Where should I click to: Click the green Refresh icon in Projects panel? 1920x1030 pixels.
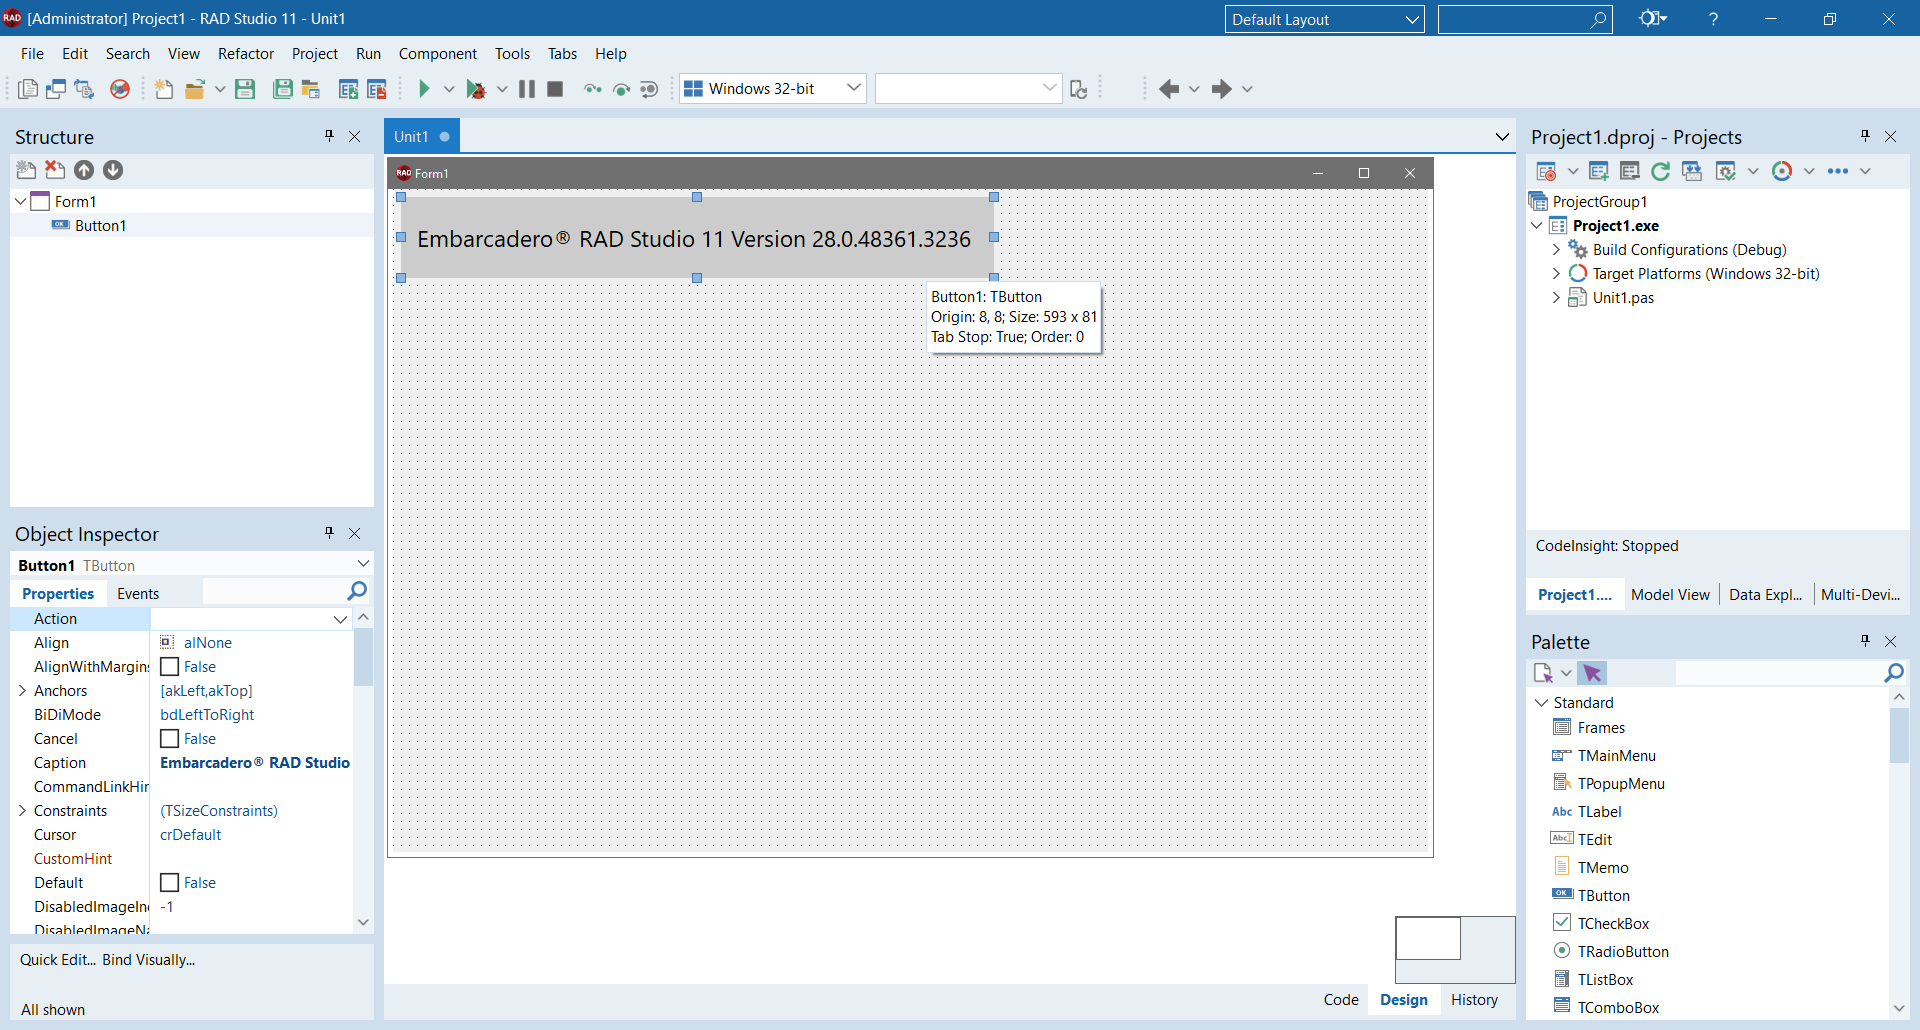(x=1660, y=171)
